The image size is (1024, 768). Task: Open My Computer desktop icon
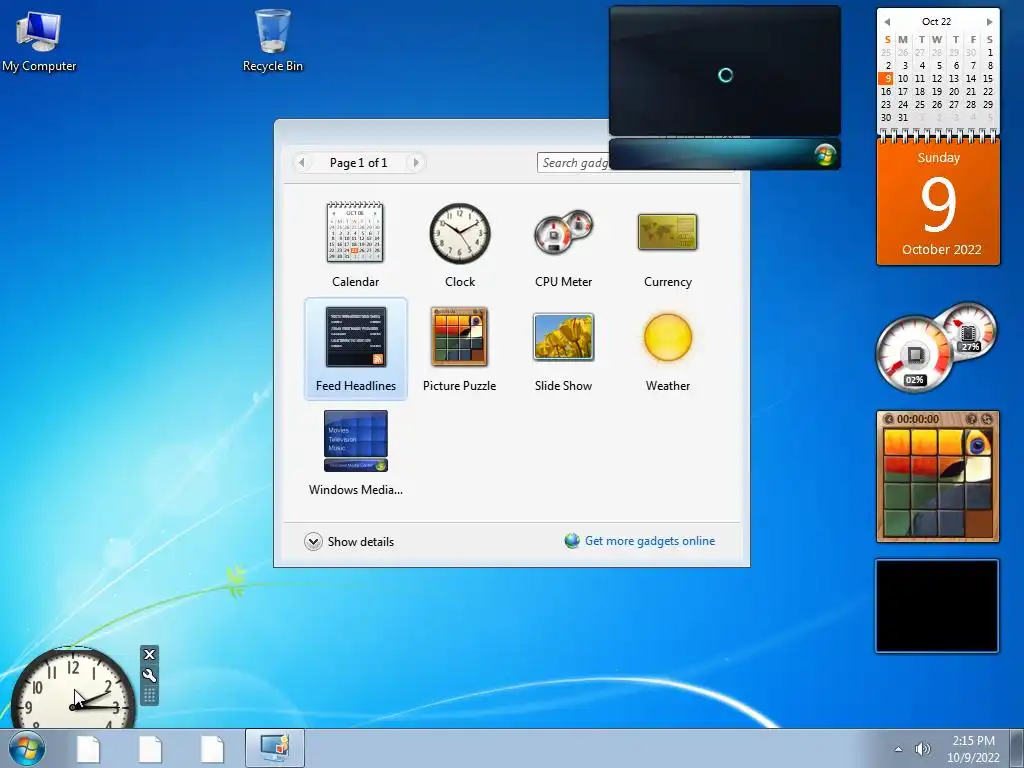point(39,40)
